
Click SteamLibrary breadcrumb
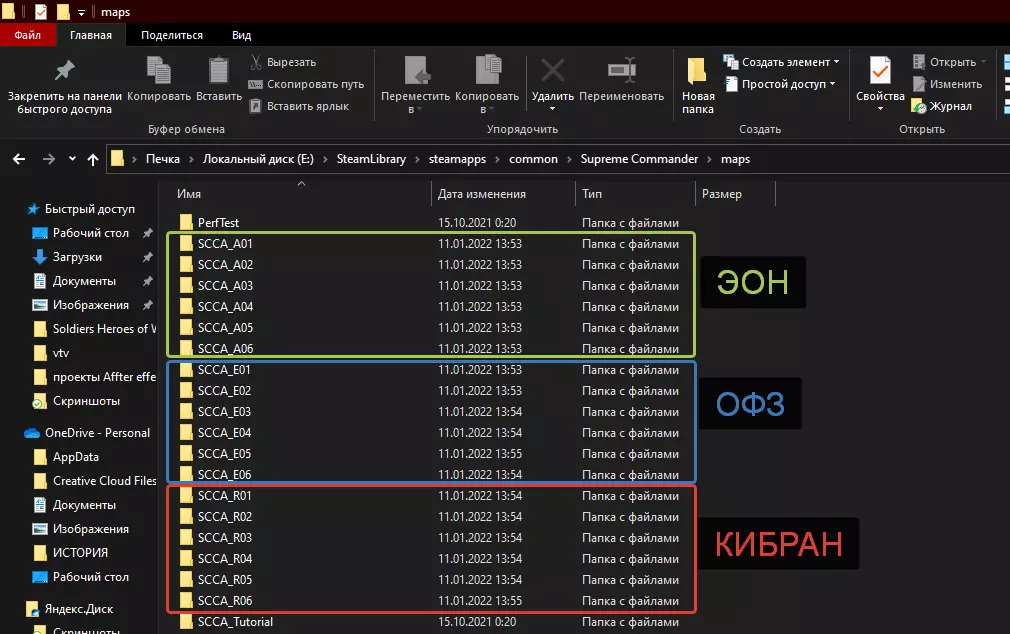(x=371, y=158)
